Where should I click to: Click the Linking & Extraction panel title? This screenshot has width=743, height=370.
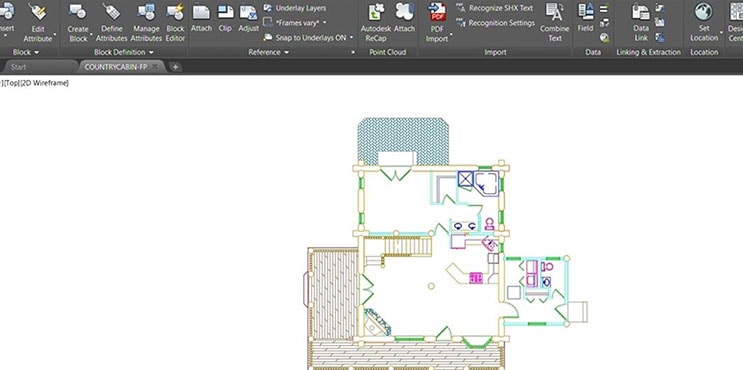[648, 52]
